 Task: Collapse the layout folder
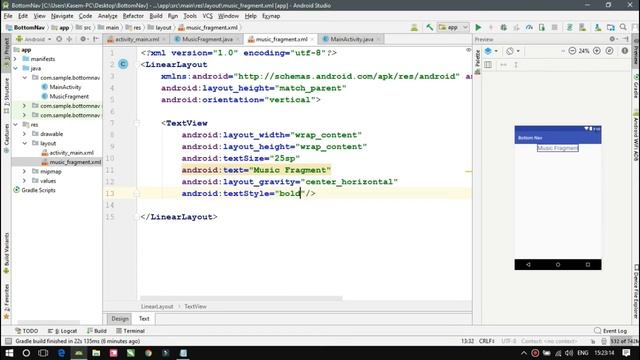(24, 143)
